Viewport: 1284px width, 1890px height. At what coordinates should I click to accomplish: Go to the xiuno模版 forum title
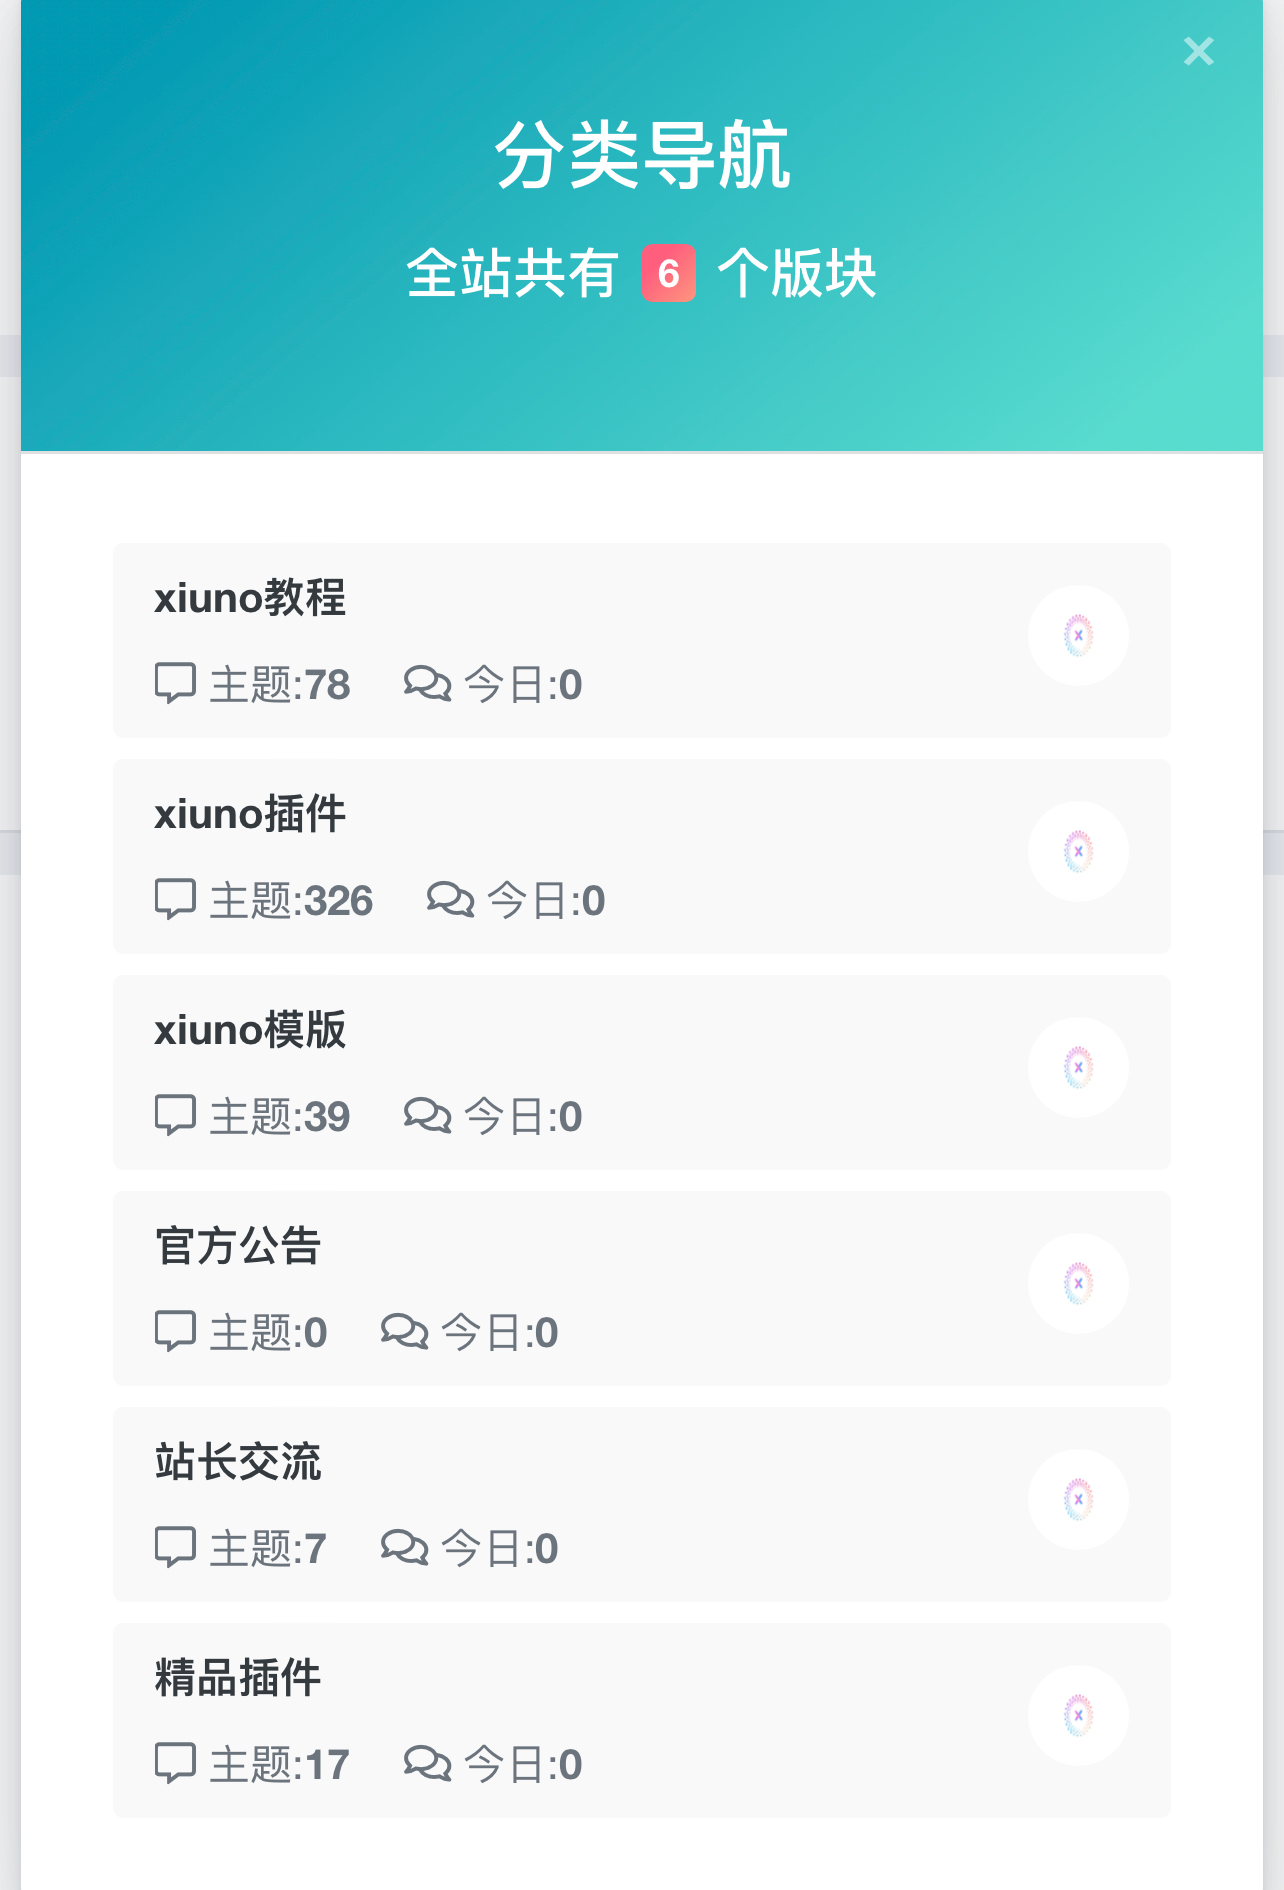click(x=250, y=1030)
